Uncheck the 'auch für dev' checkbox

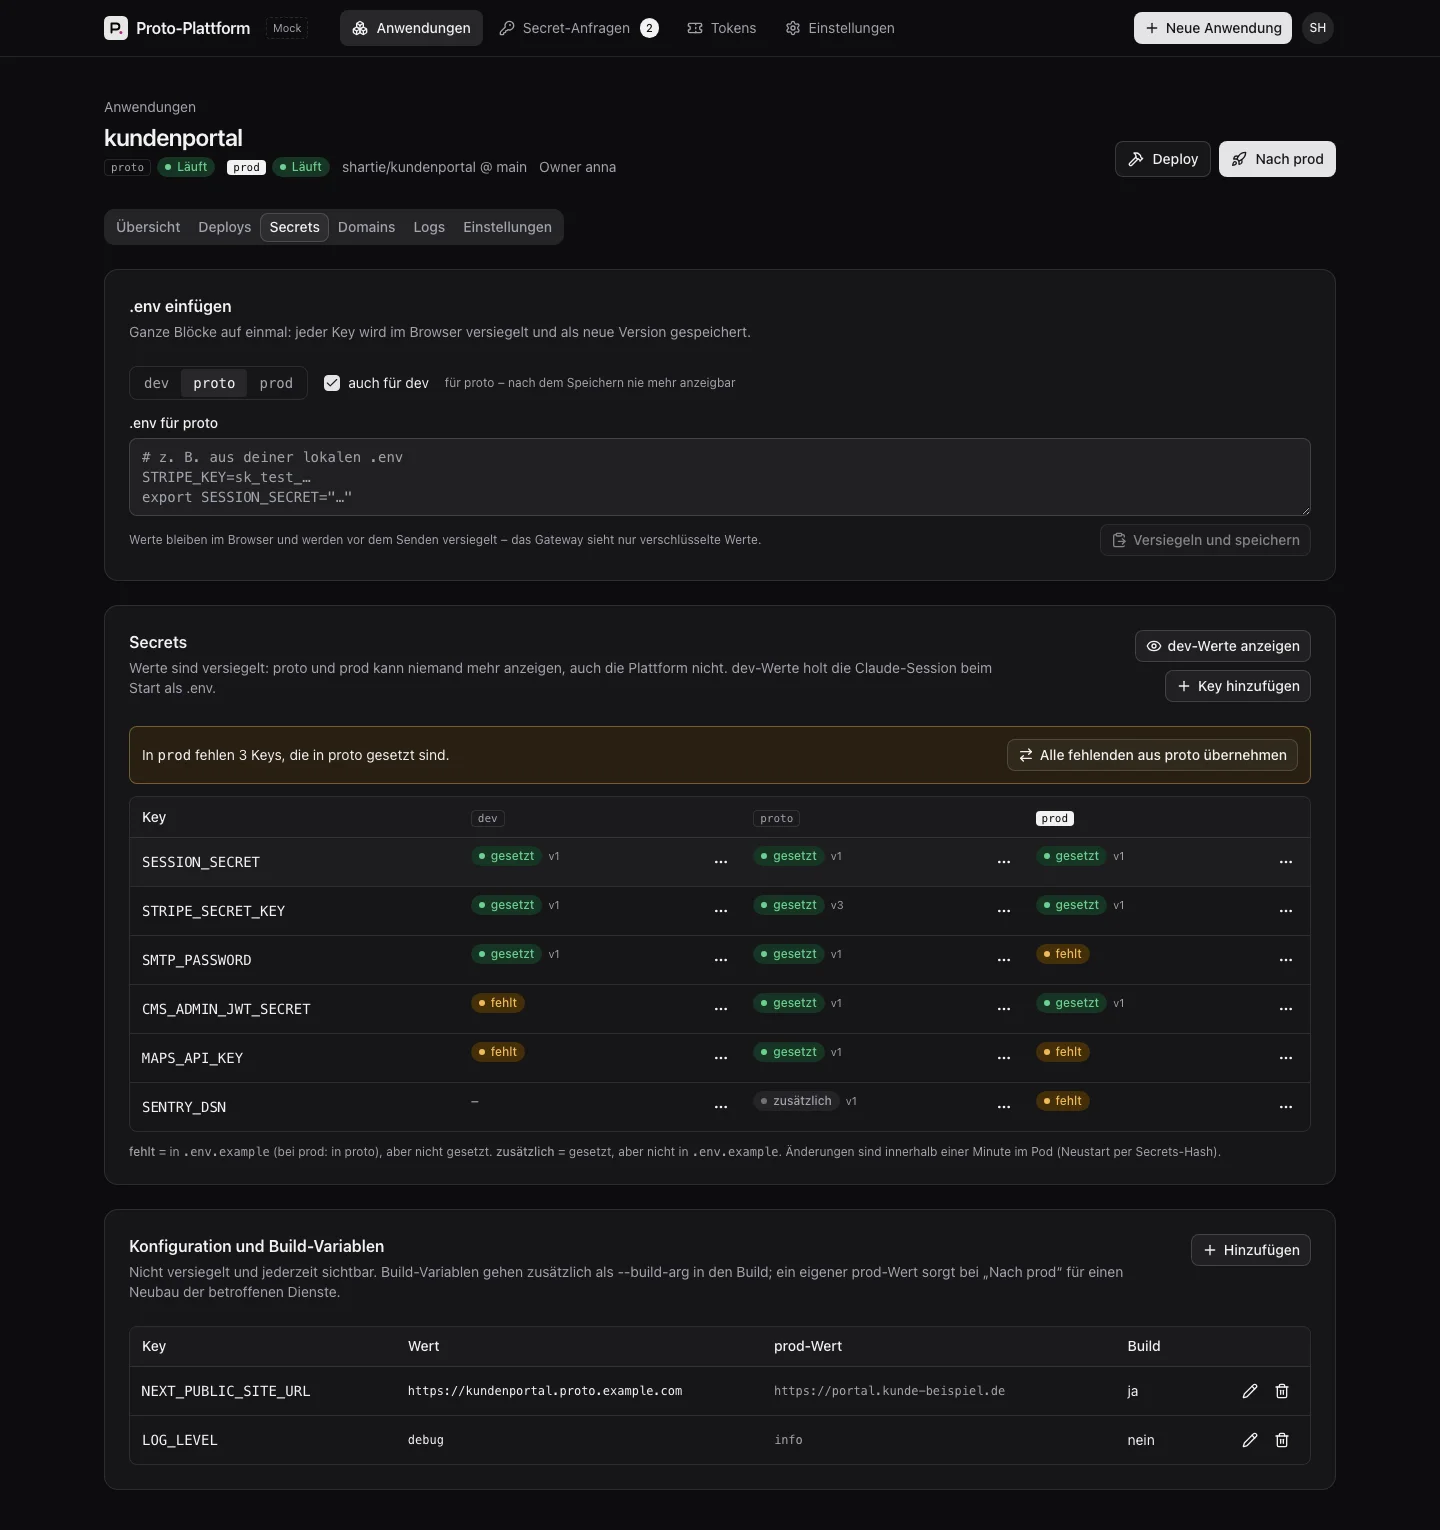332,383
